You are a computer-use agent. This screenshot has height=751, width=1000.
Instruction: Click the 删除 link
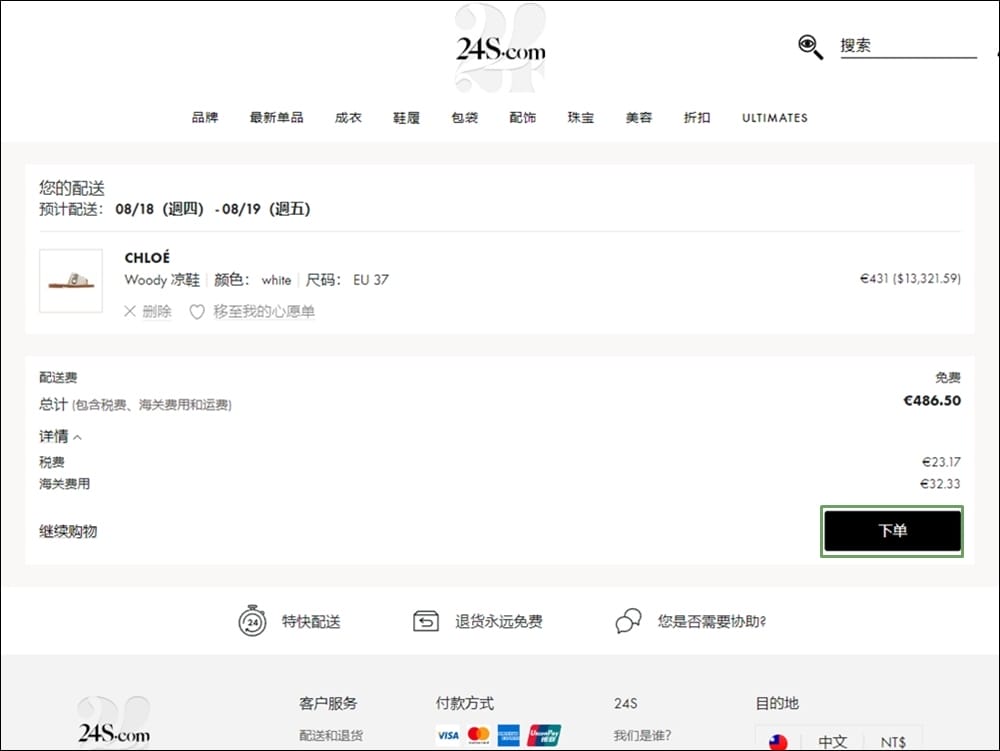click(157, 311)
